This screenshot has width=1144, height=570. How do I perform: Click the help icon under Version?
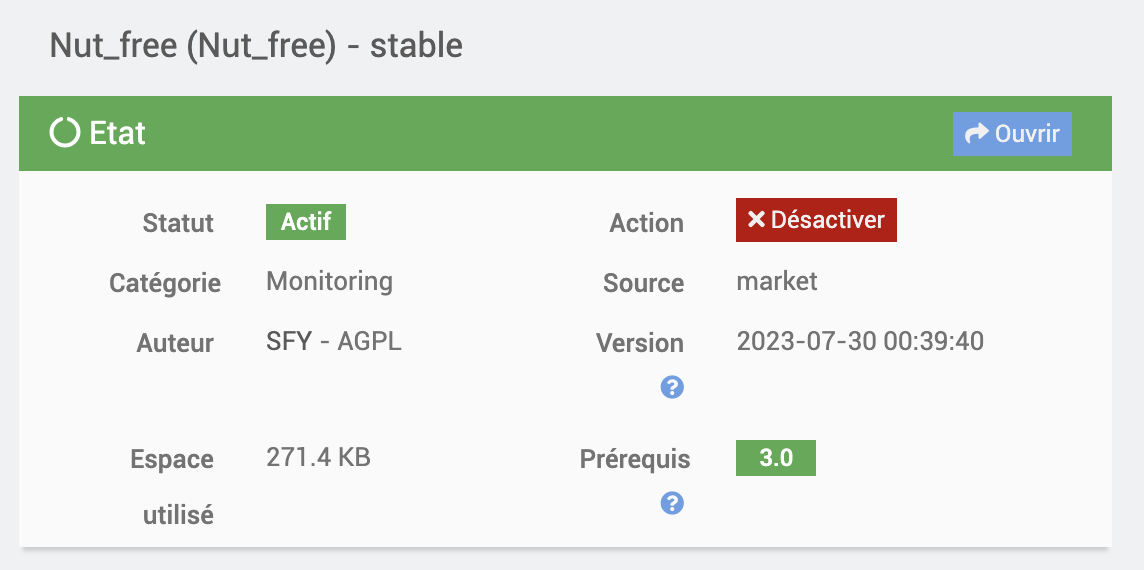pyautogui.click(x=672, y=387)
